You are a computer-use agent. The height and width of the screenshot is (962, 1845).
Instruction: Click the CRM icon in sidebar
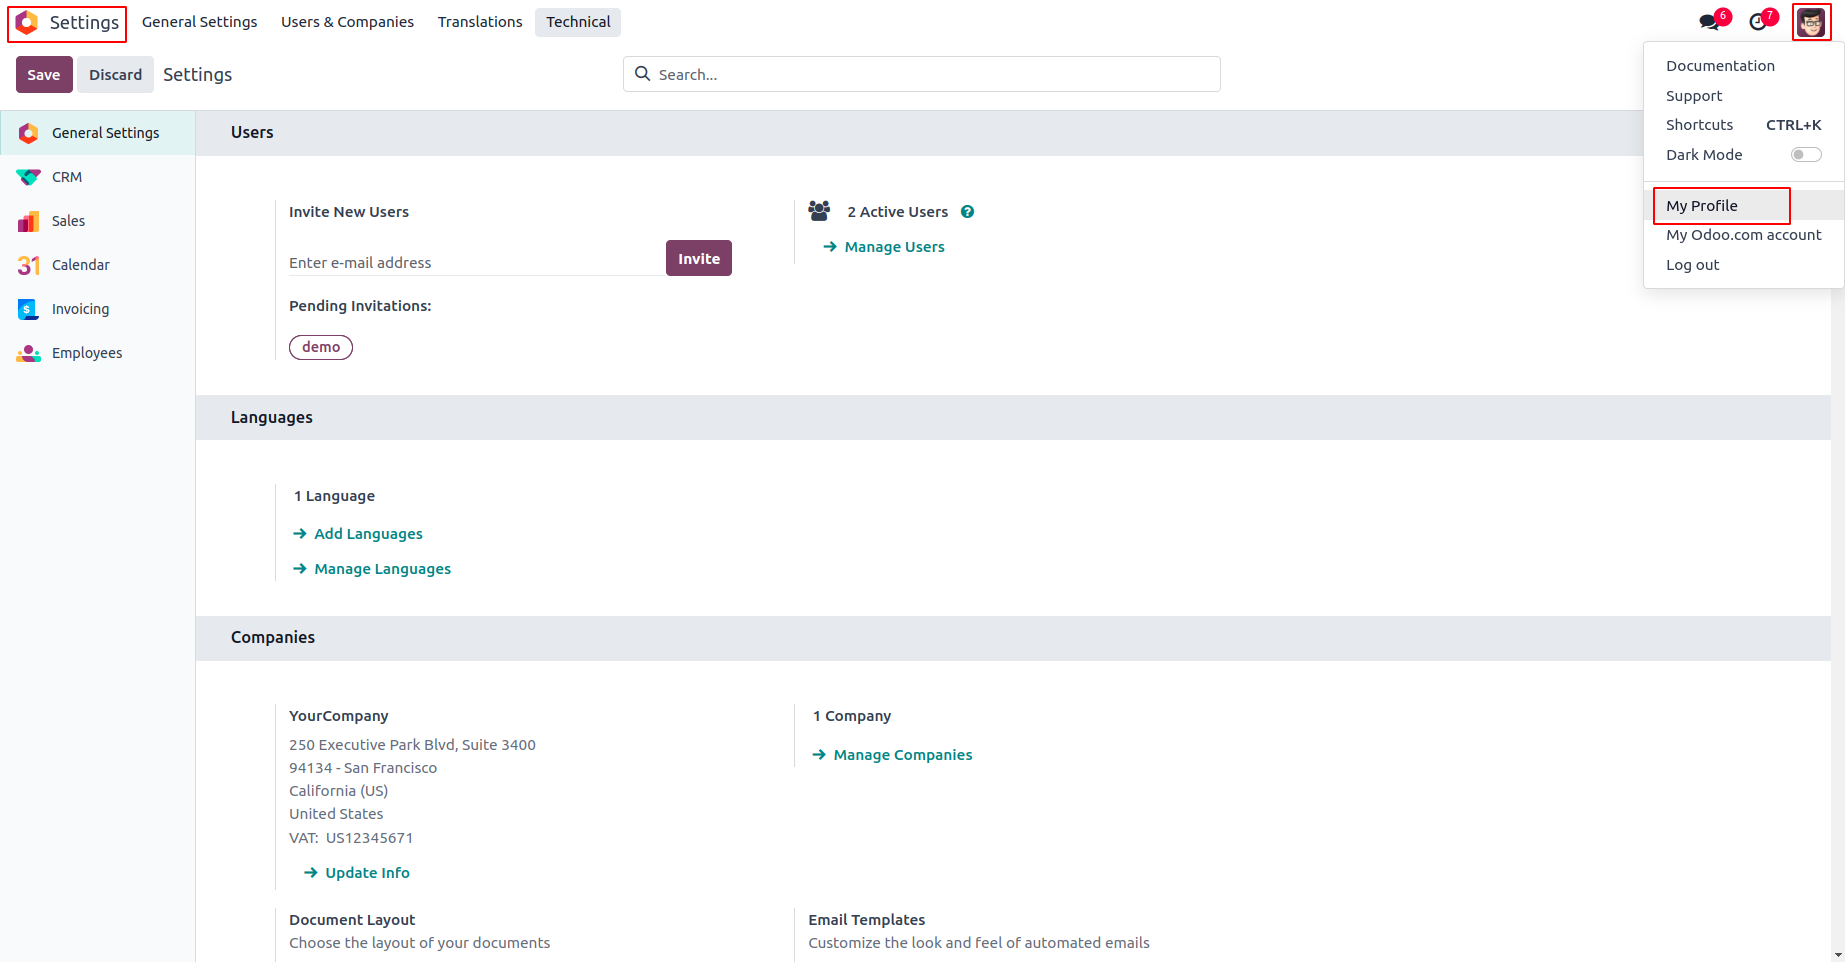(x=28, y=177)
